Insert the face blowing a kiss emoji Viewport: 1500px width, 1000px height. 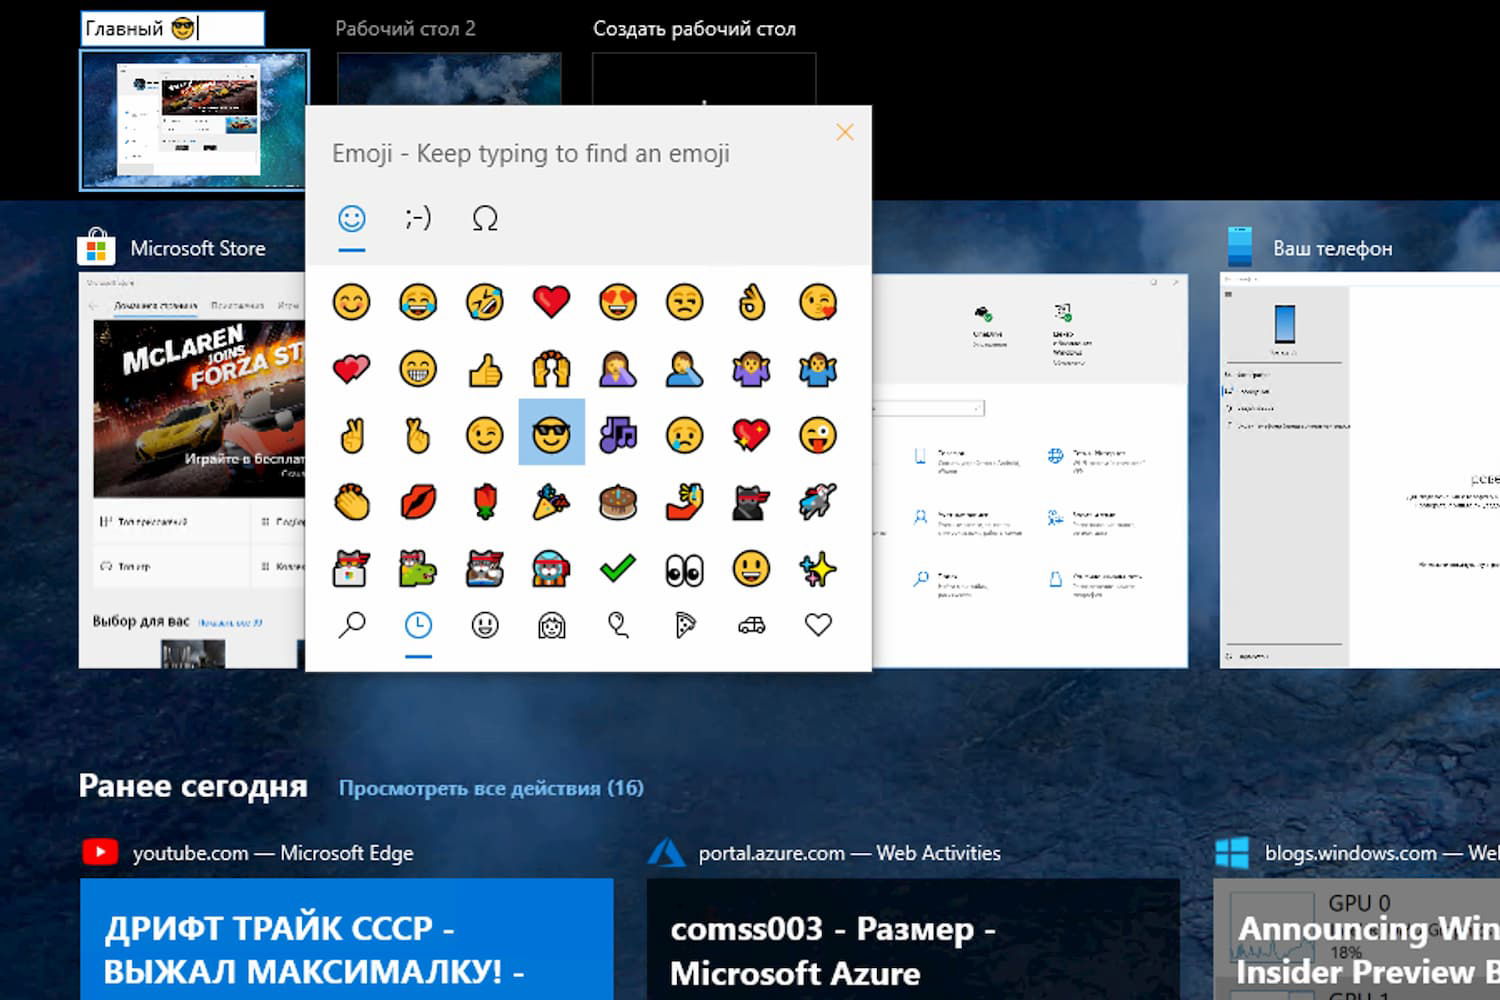coord(818,302)
